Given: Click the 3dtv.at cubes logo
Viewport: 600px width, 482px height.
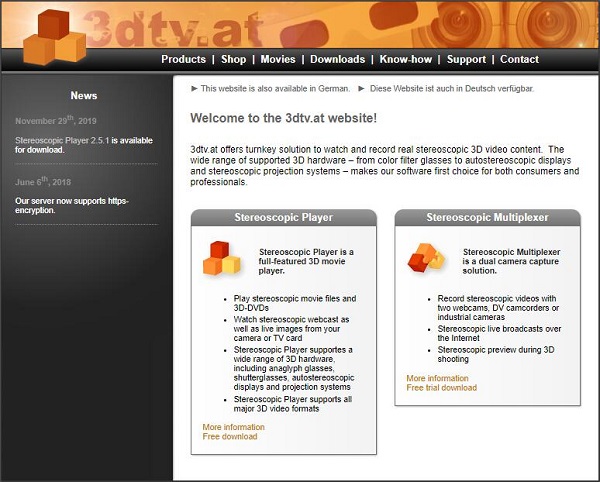Looking at the screenshot, I should [54, 37].
